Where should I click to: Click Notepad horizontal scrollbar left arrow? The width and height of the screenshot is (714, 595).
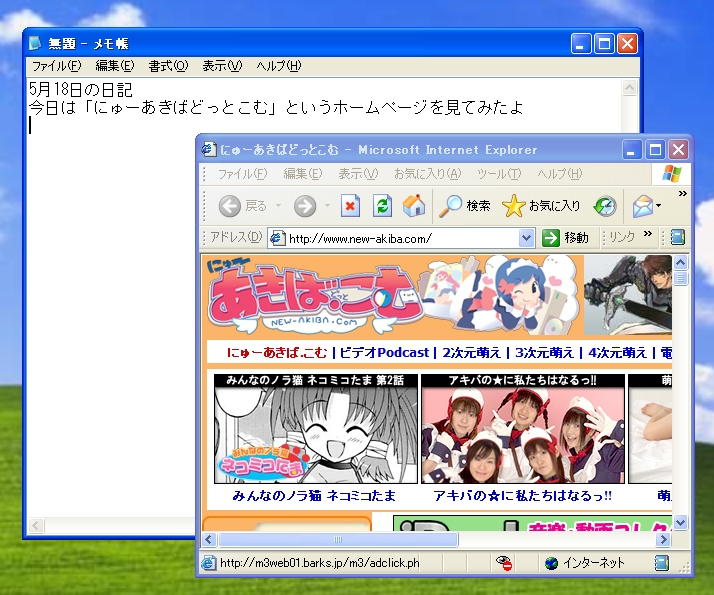[x=36, y=526]
